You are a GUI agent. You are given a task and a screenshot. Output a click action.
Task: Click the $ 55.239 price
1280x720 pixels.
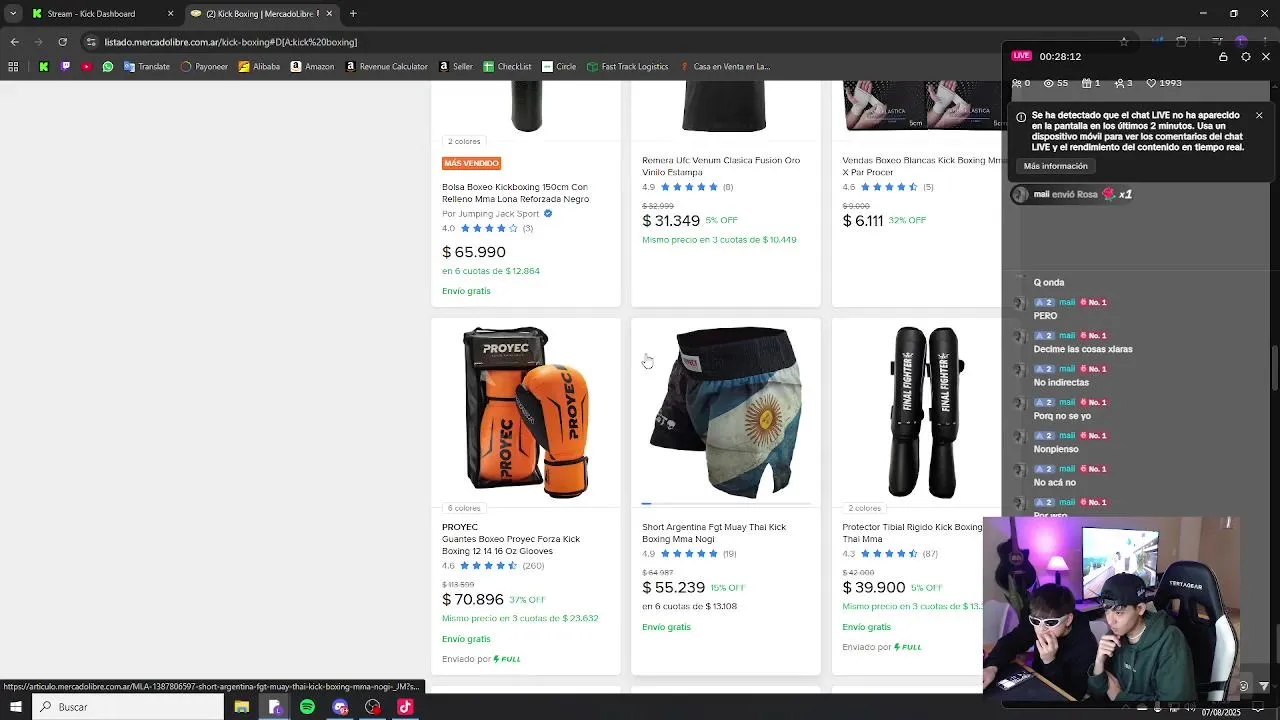point(674,587)
